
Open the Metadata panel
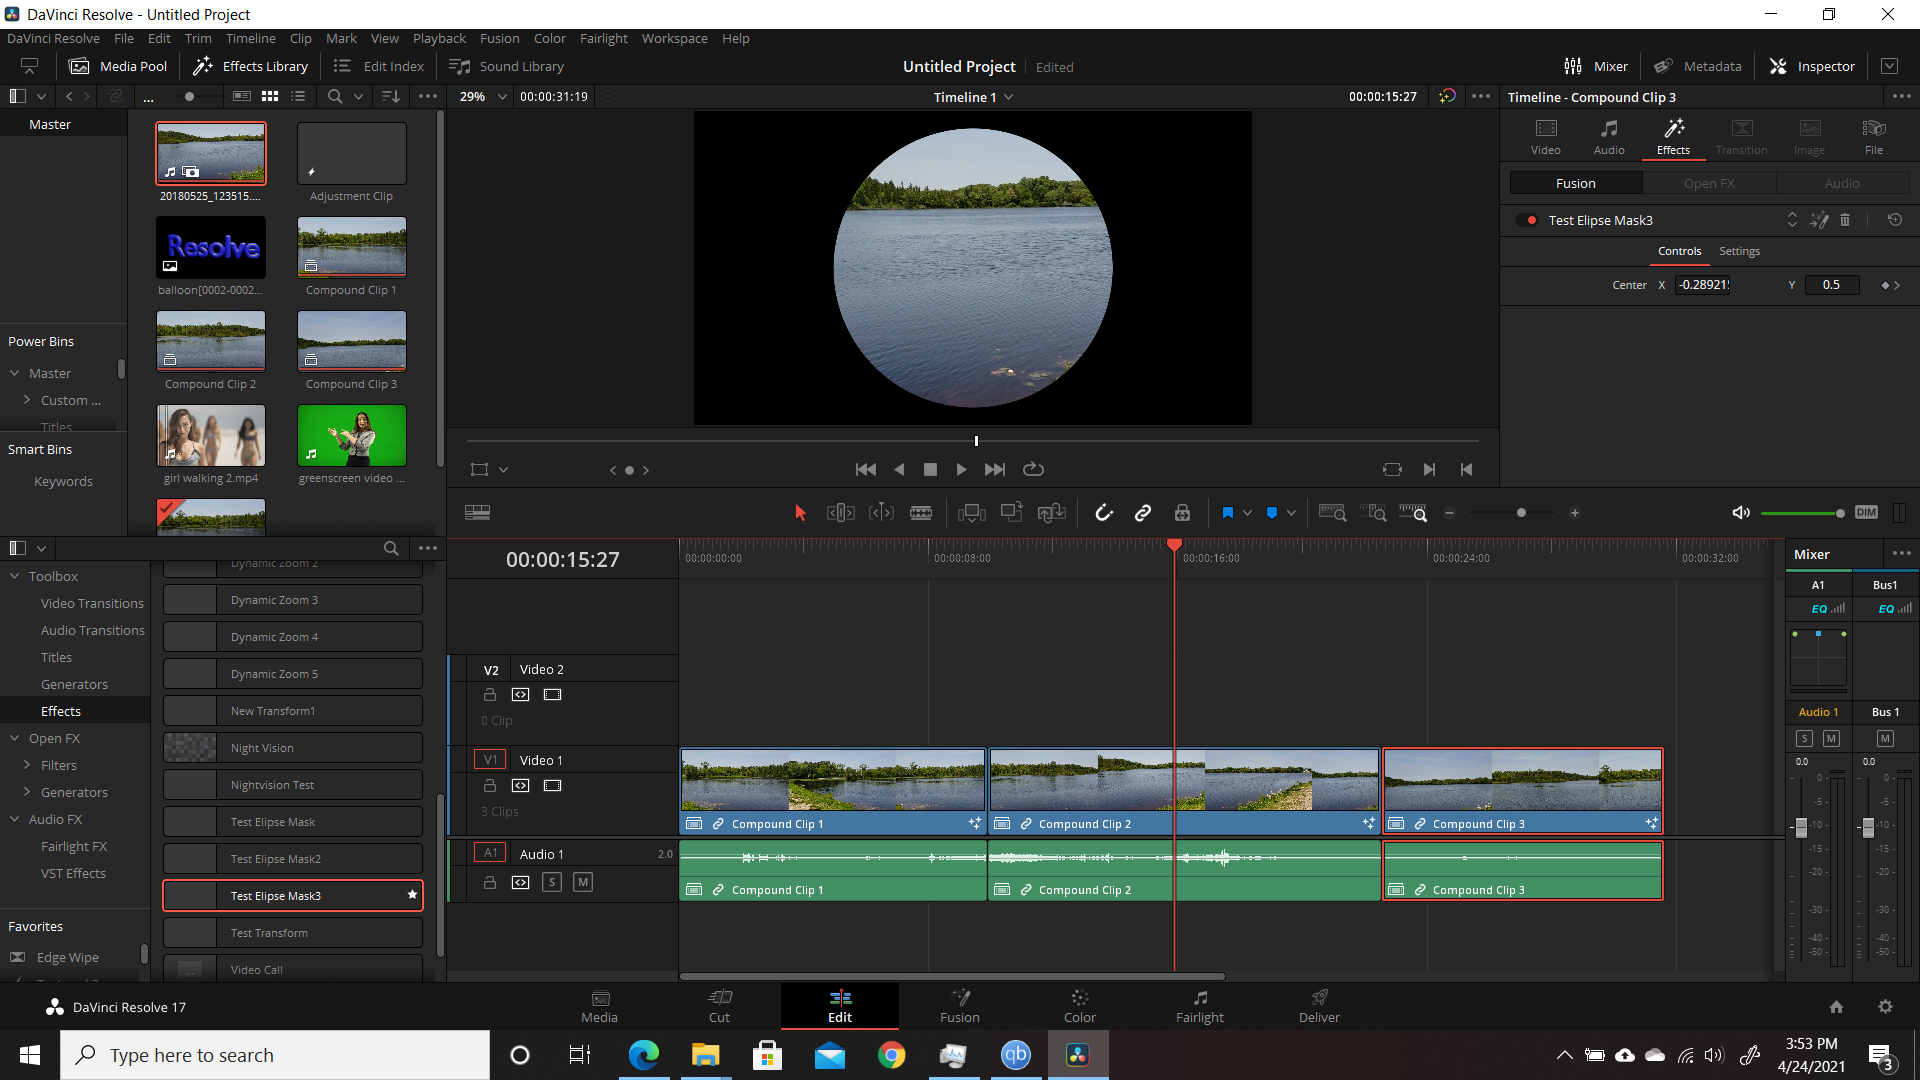point(1698,66)
